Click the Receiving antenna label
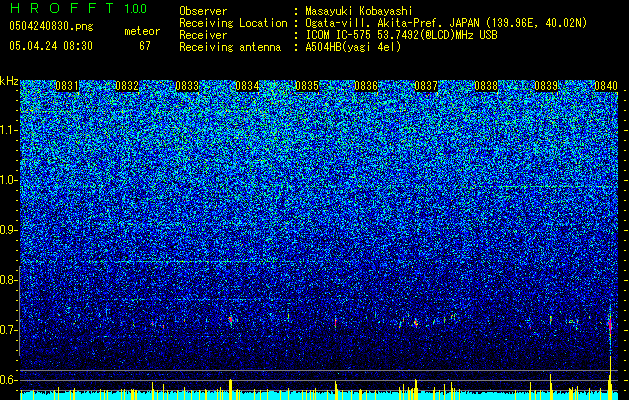The height and width of the screenshot is (400, 629). coord(230,47)
